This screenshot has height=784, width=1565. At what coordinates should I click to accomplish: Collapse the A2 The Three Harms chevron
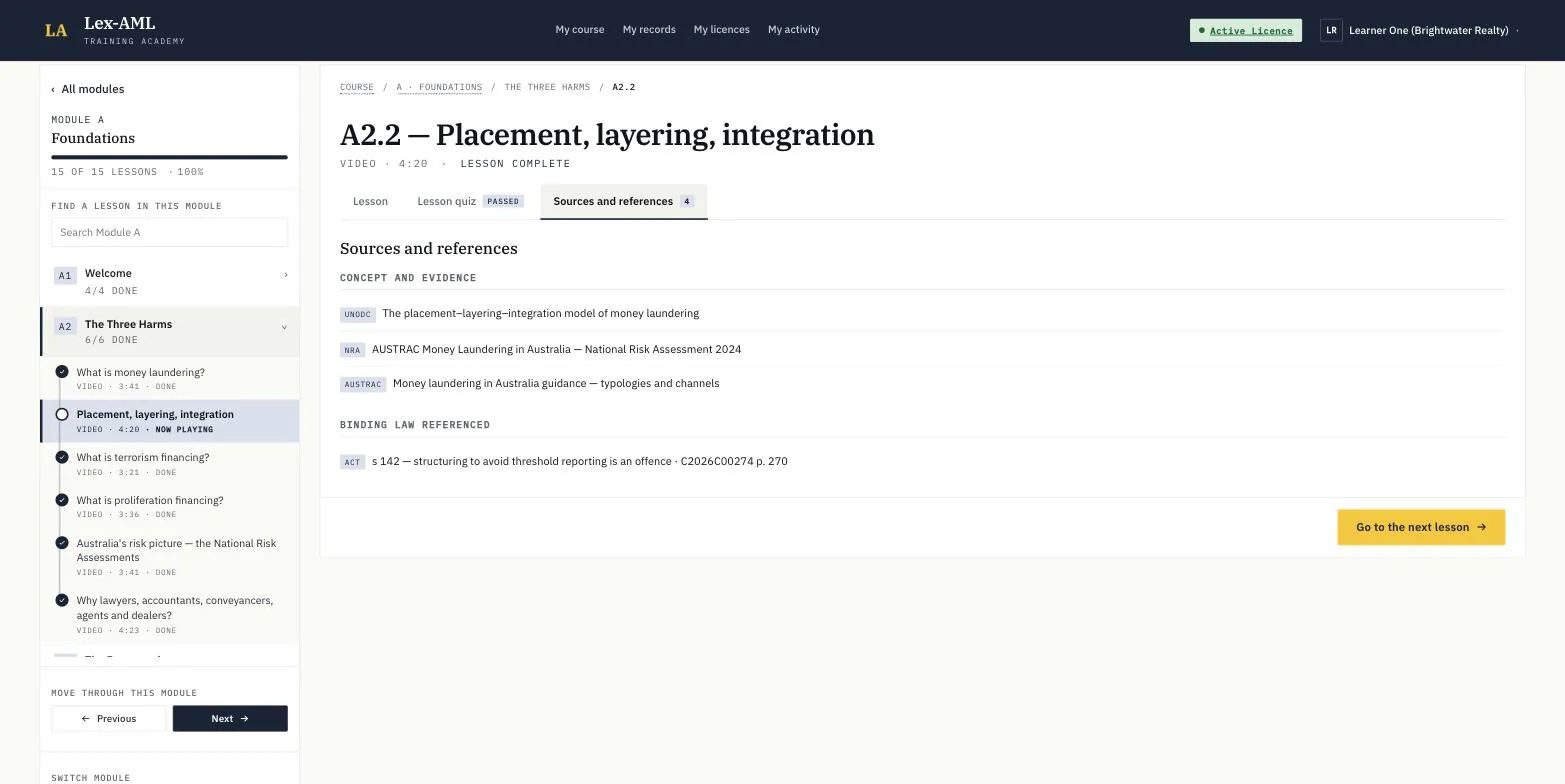(284, 327)
